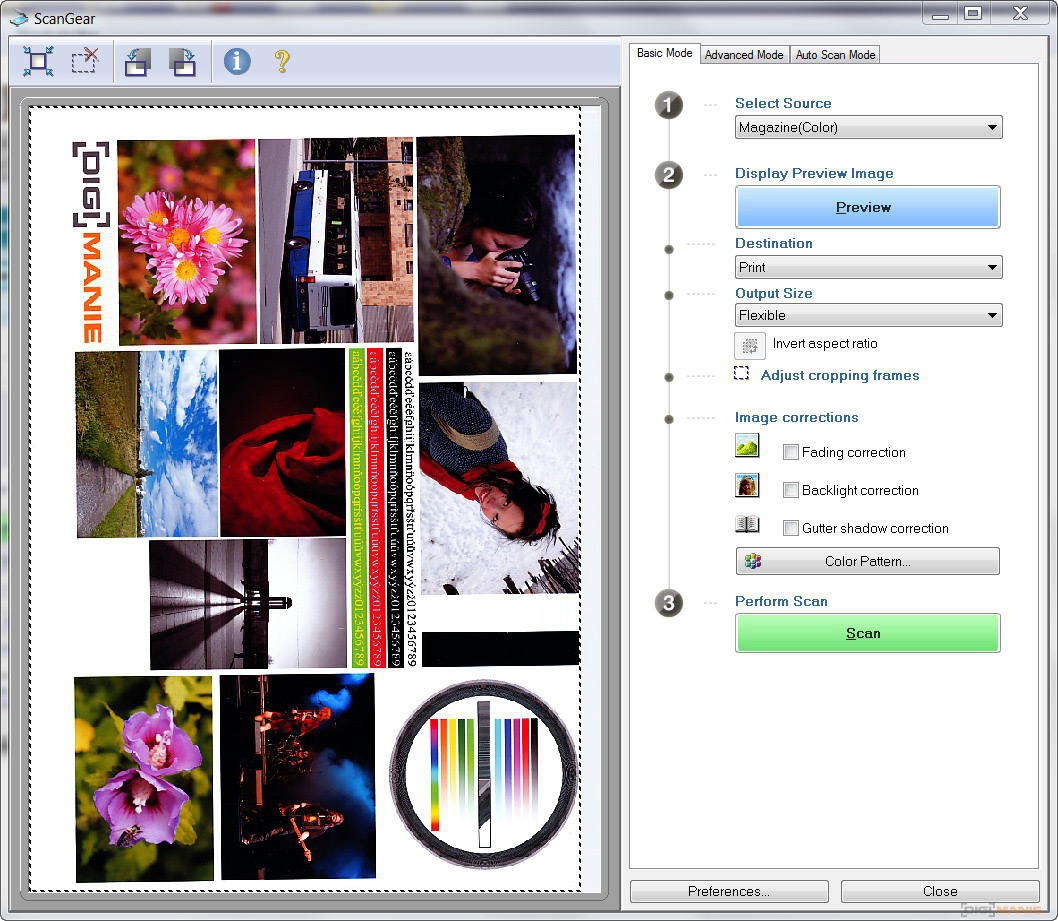Rotate the preview image right
Image resolution: width=1058 pixels, height=921 pixels.
(x=182, y=62)
